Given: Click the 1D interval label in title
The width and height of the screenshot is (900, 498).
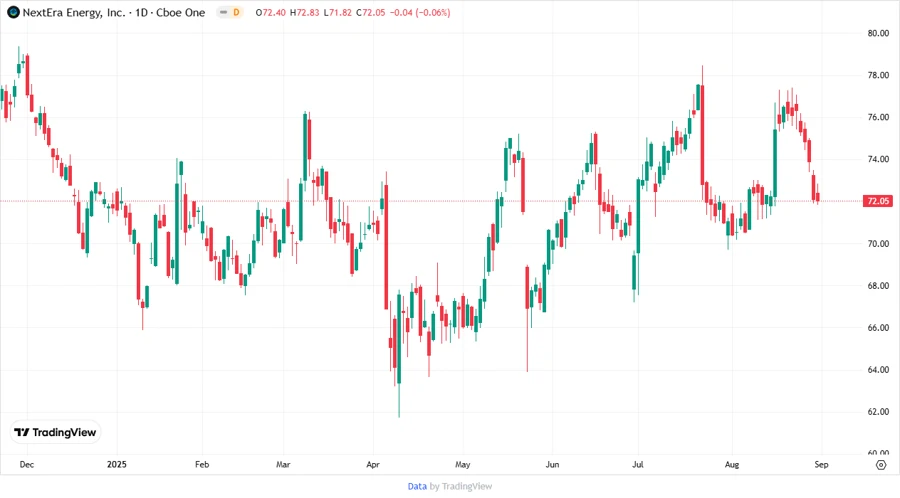Looking at the screenshot, I should (141, 12).
